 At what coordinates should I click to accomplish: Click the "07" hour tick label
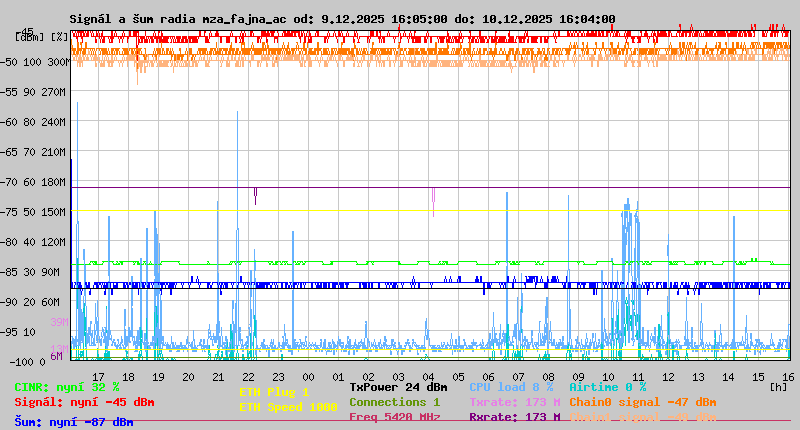(x=518, y=377)
